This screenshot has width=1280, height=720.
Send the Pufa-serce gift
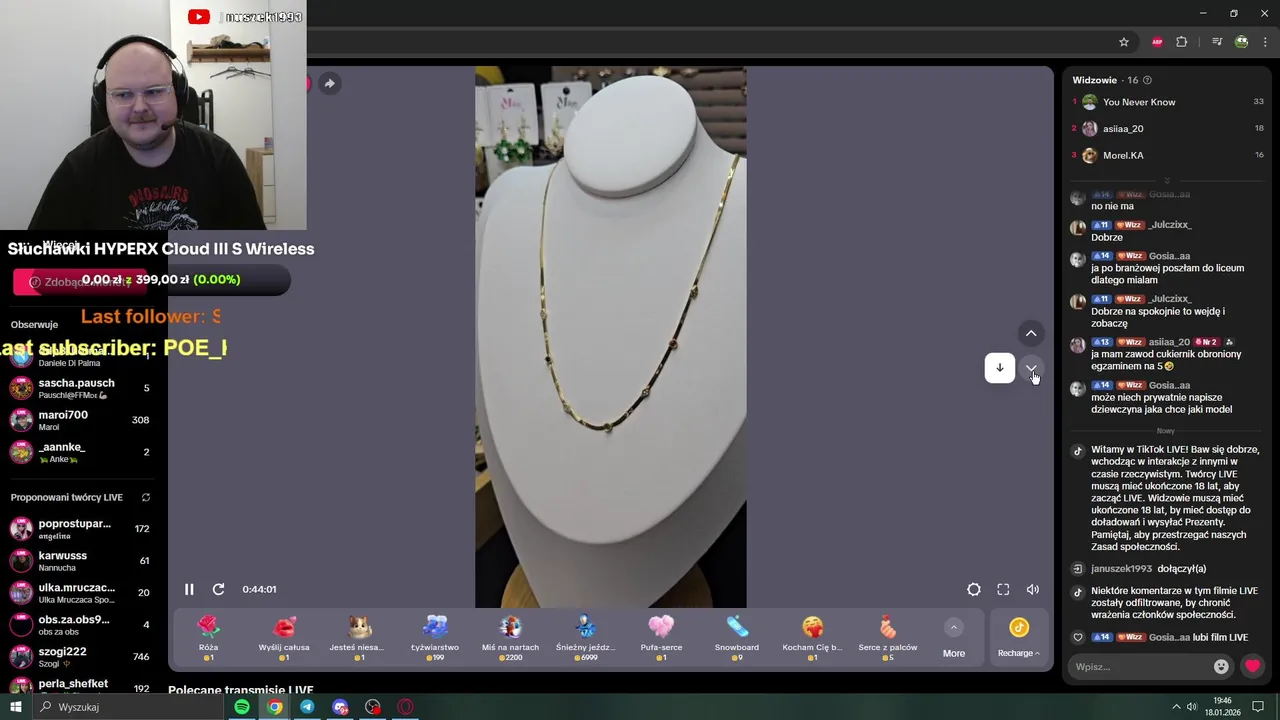[x=661, y=637]
